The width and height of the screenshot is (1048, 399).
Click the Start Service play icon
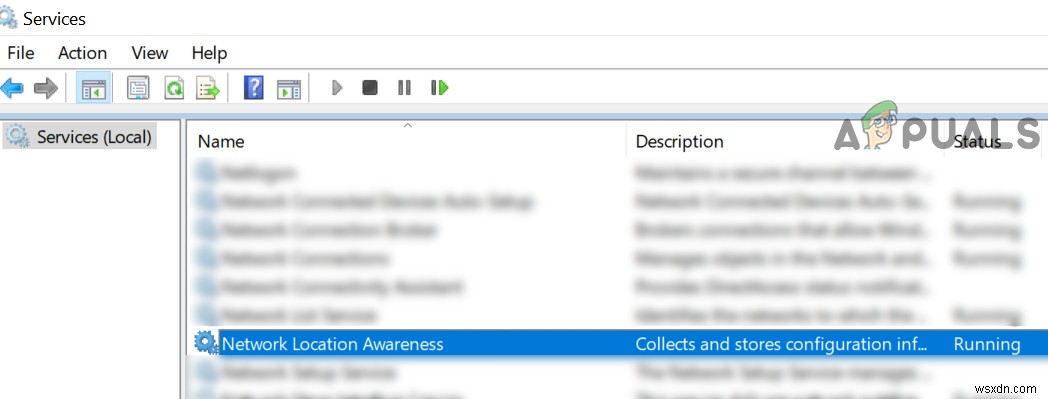tap(337, 88)
